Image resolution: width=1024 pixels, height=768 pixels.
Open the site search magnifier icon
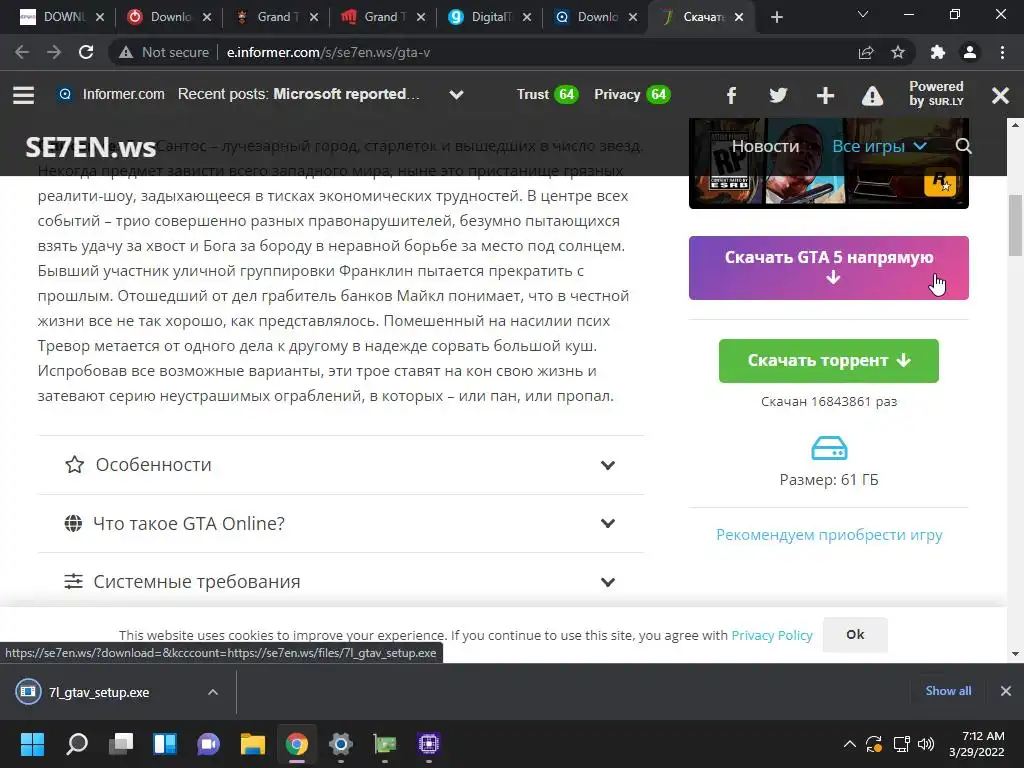coord(964,146)
